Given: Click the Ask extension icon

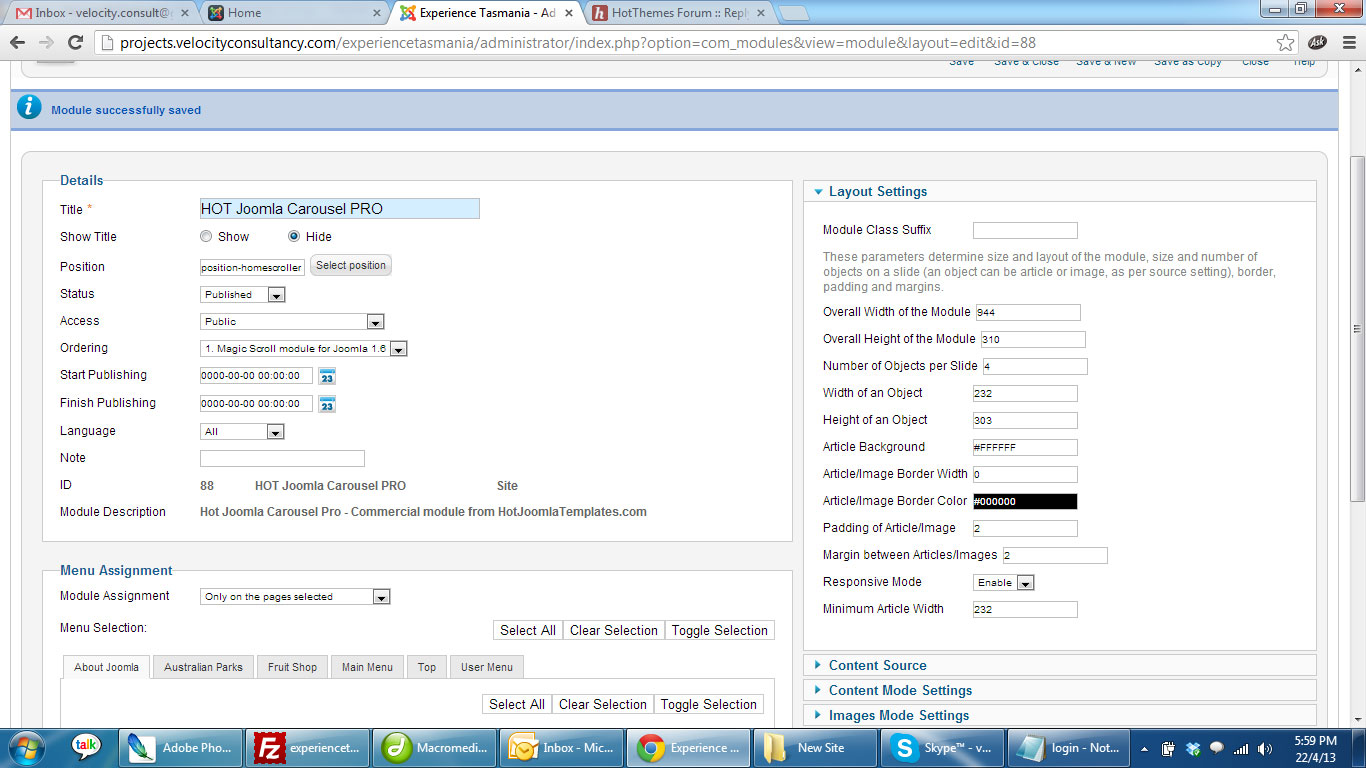Looking at the screenshot, I should click(1316, 42).
